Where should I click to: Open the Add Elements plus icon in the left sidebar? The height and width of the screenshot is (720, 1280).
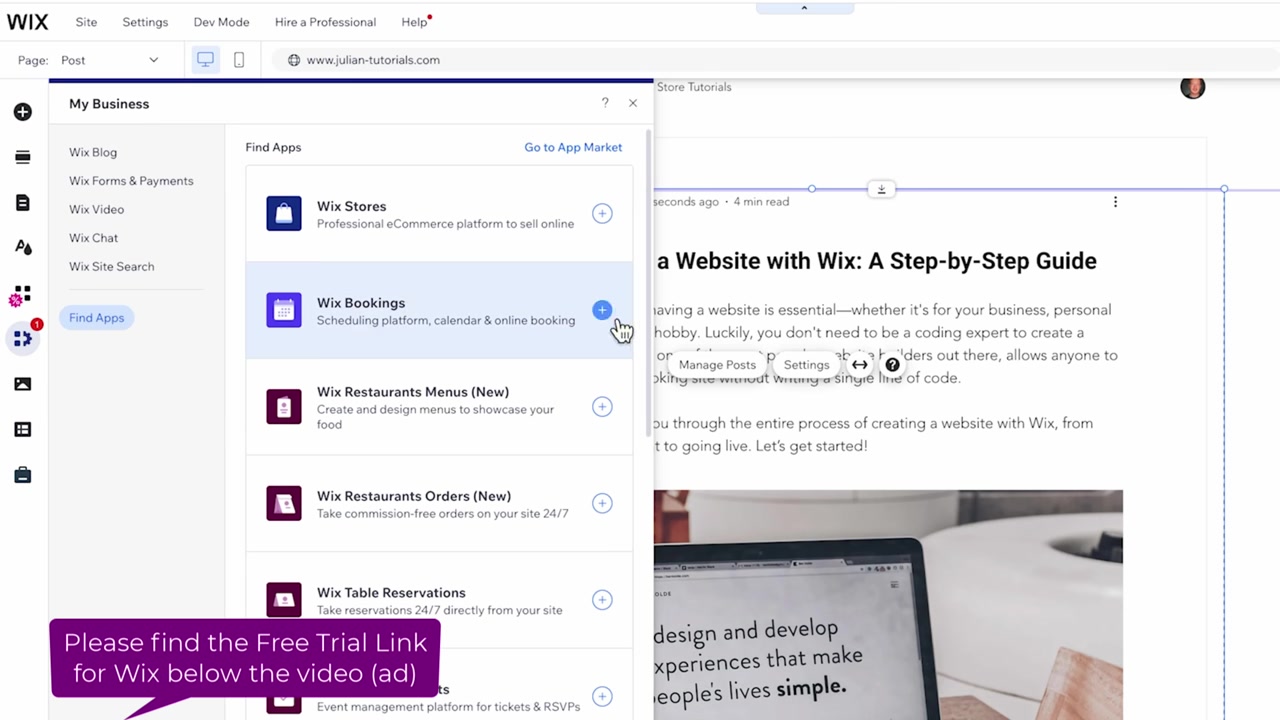(x=23, y=112)
